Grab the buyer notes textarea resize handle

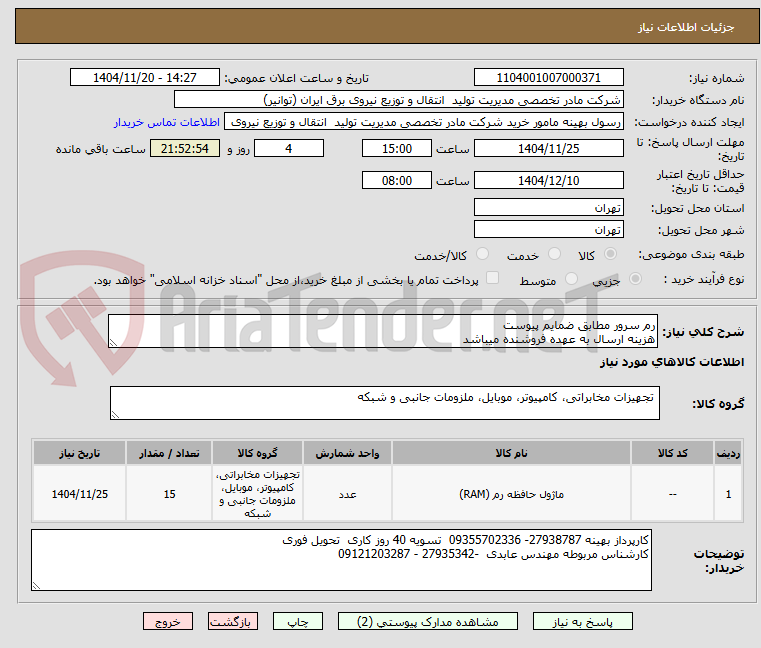point(36,586)
